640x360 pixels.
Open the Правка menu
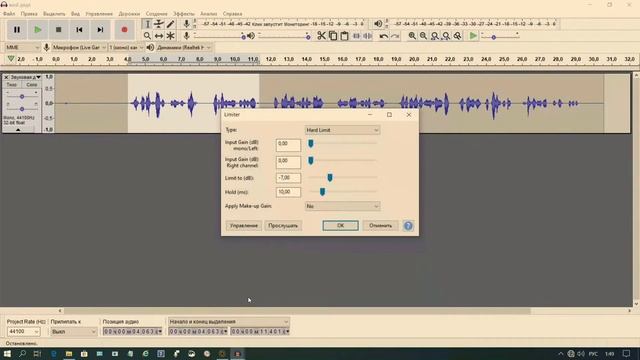pos(29,13)
